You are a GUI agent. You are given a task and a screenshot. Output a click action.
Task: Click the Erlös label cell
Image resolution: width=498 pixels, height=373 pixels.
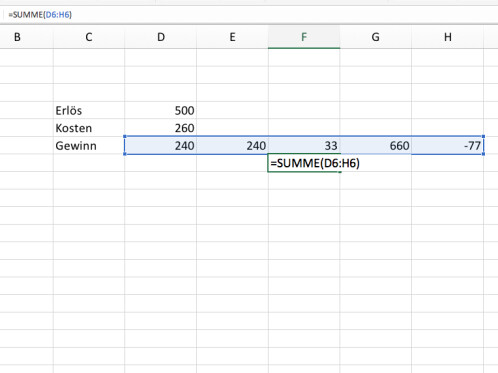click(x=89, y=110)
